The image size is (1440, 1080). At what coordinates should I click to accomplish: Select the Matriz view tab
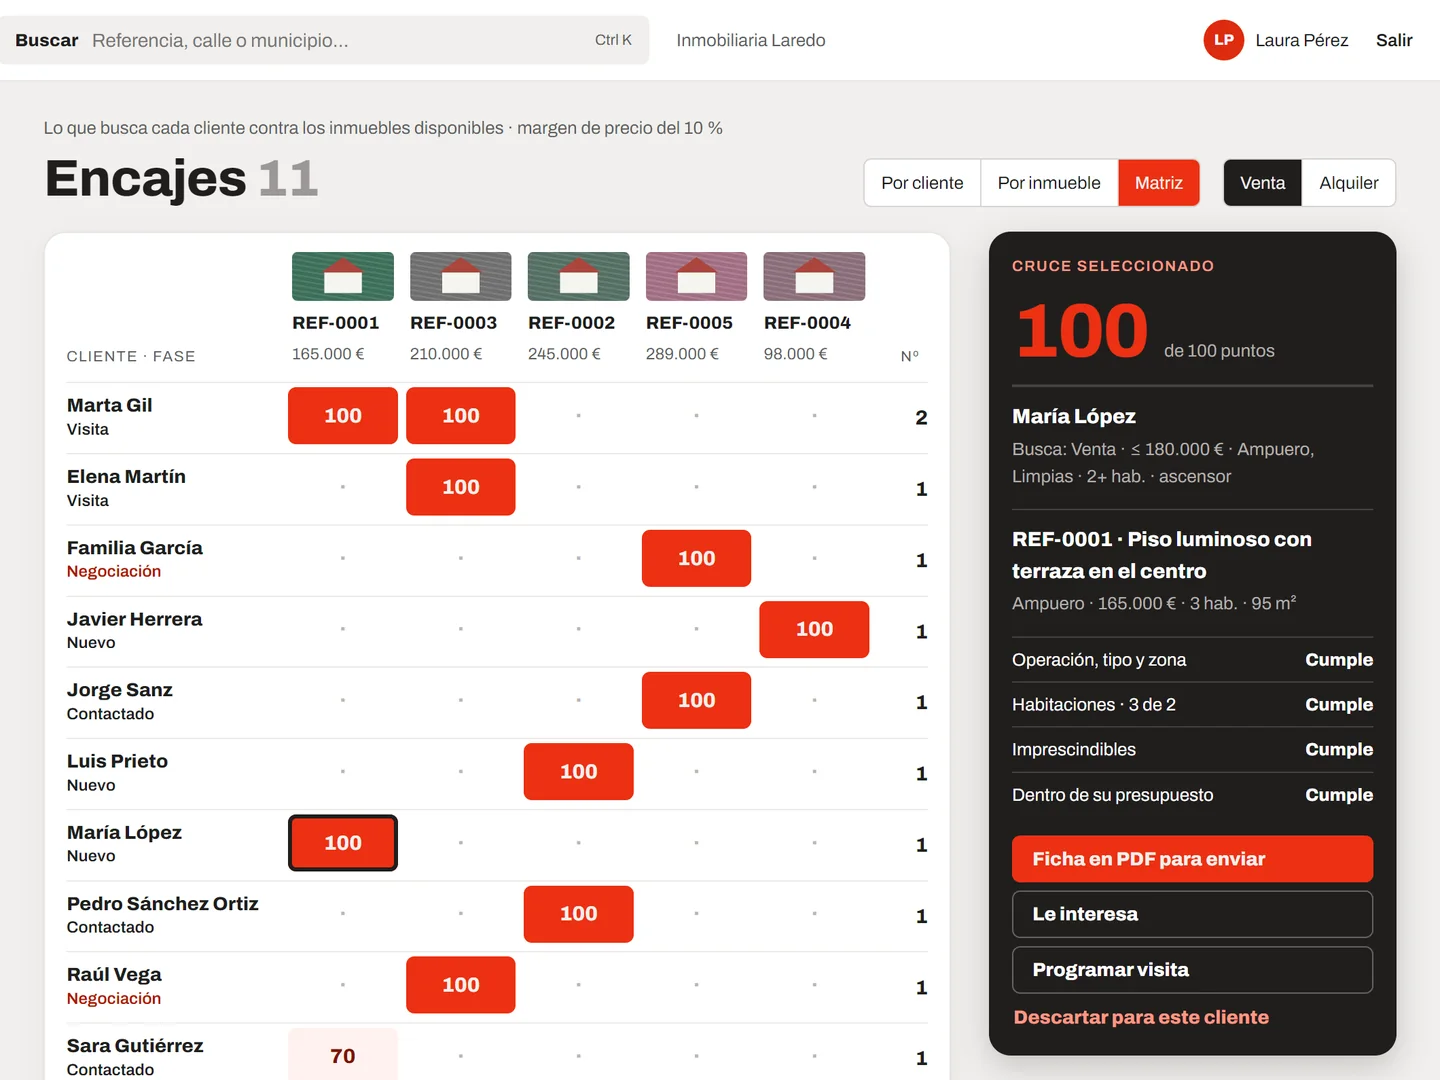click(x=1158, y=183)
